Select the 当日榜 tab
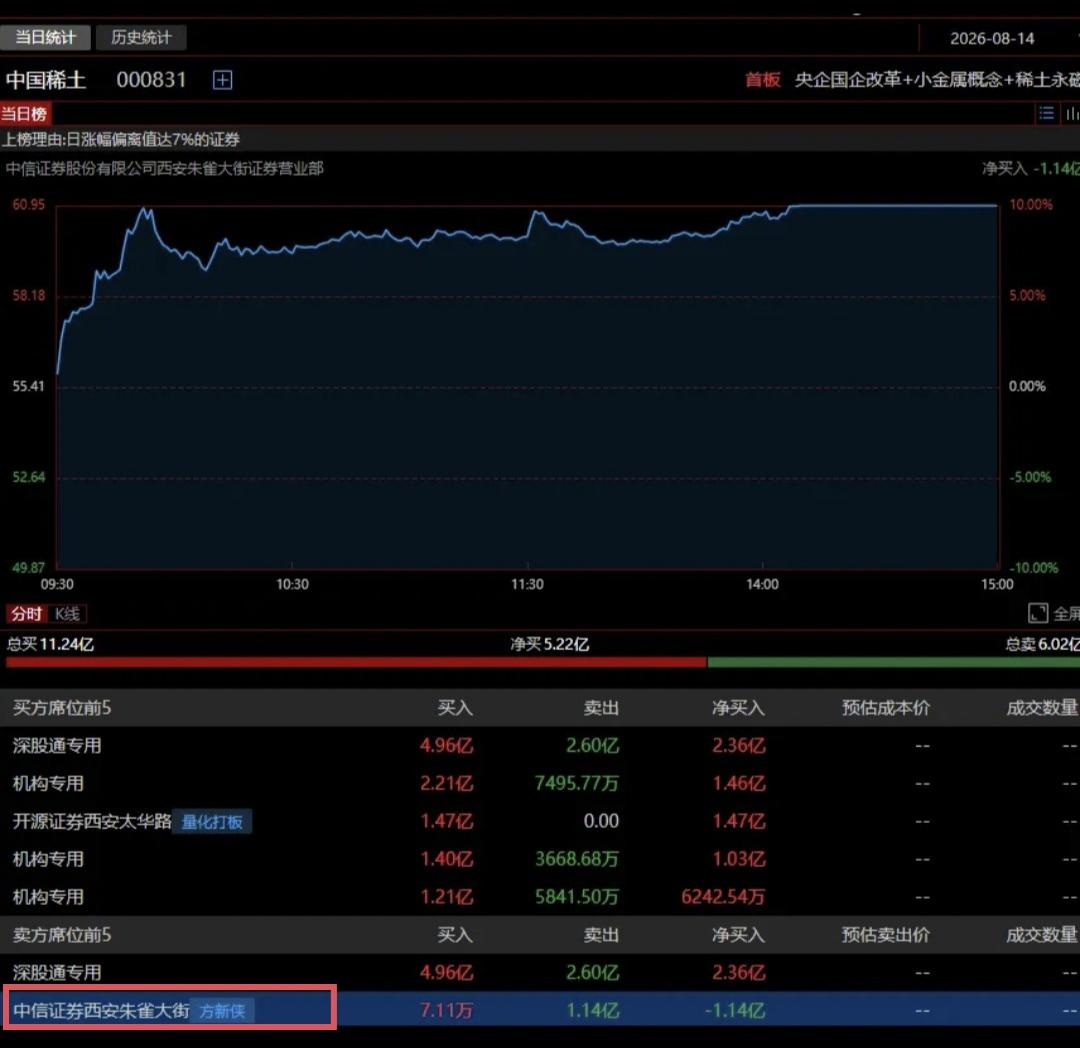1080x1048 pixels. pos(25,114)
